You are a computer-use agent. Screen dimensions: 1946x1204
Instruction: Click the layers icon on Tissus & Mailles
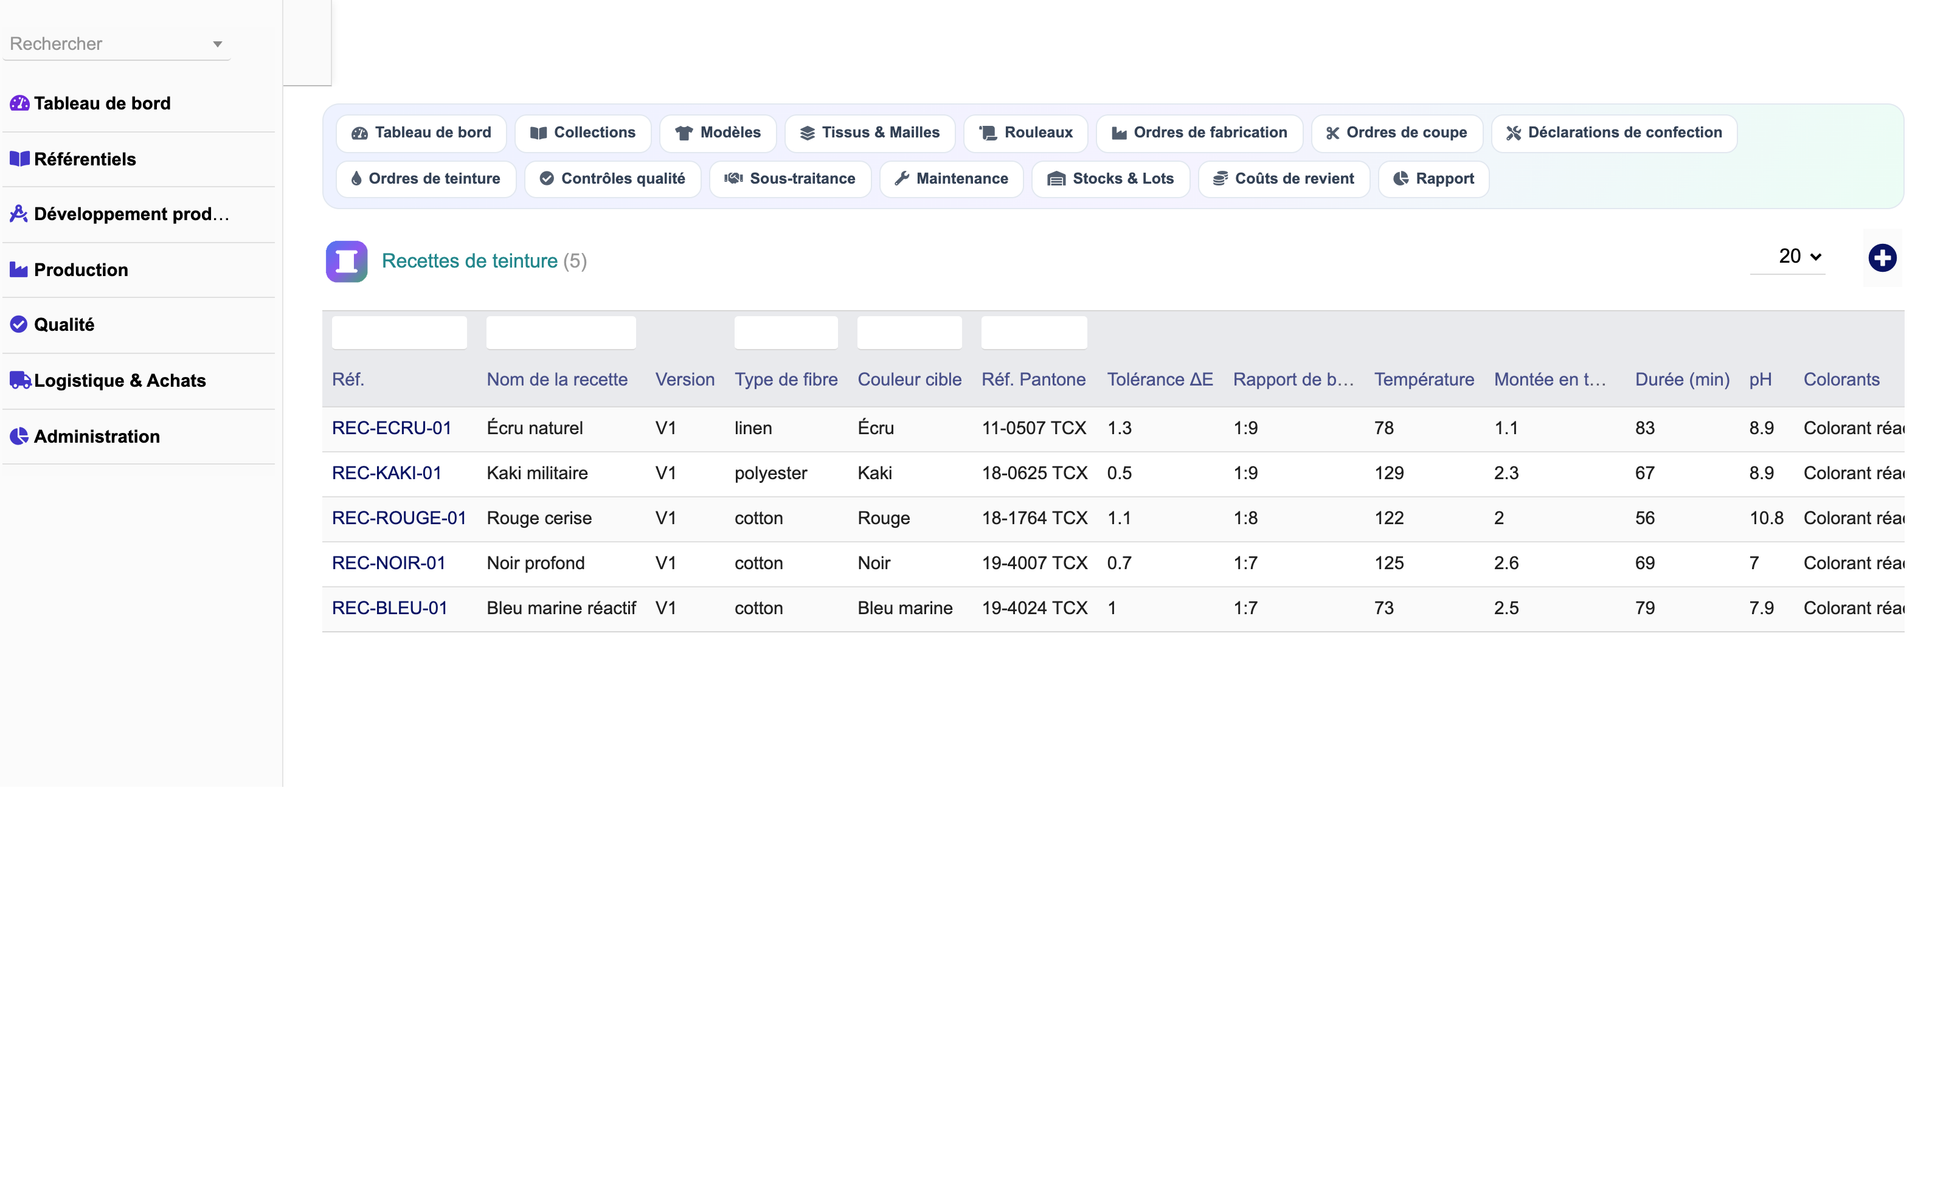[x=807, y=133]
